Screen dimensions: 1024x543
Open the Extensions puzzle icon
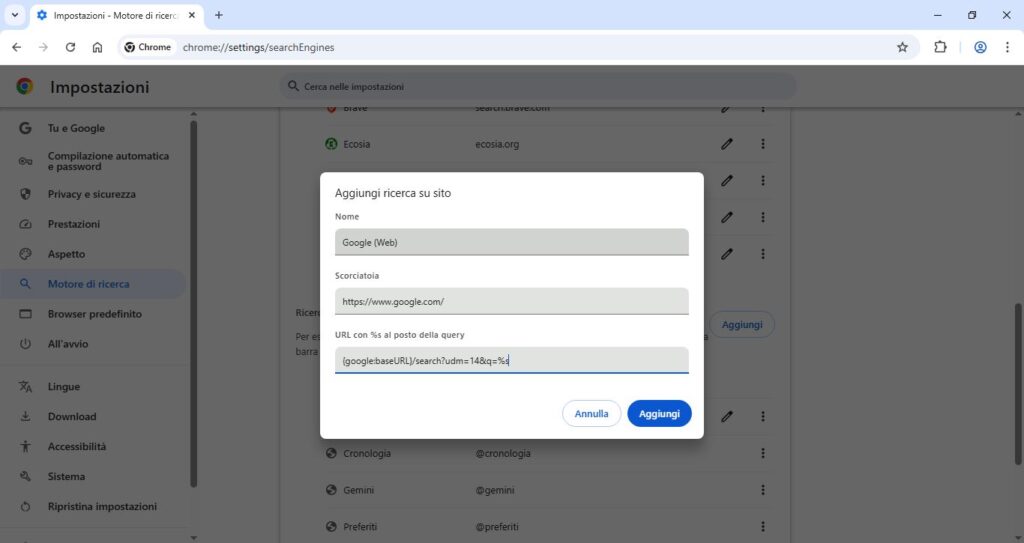tap(940, 47)
